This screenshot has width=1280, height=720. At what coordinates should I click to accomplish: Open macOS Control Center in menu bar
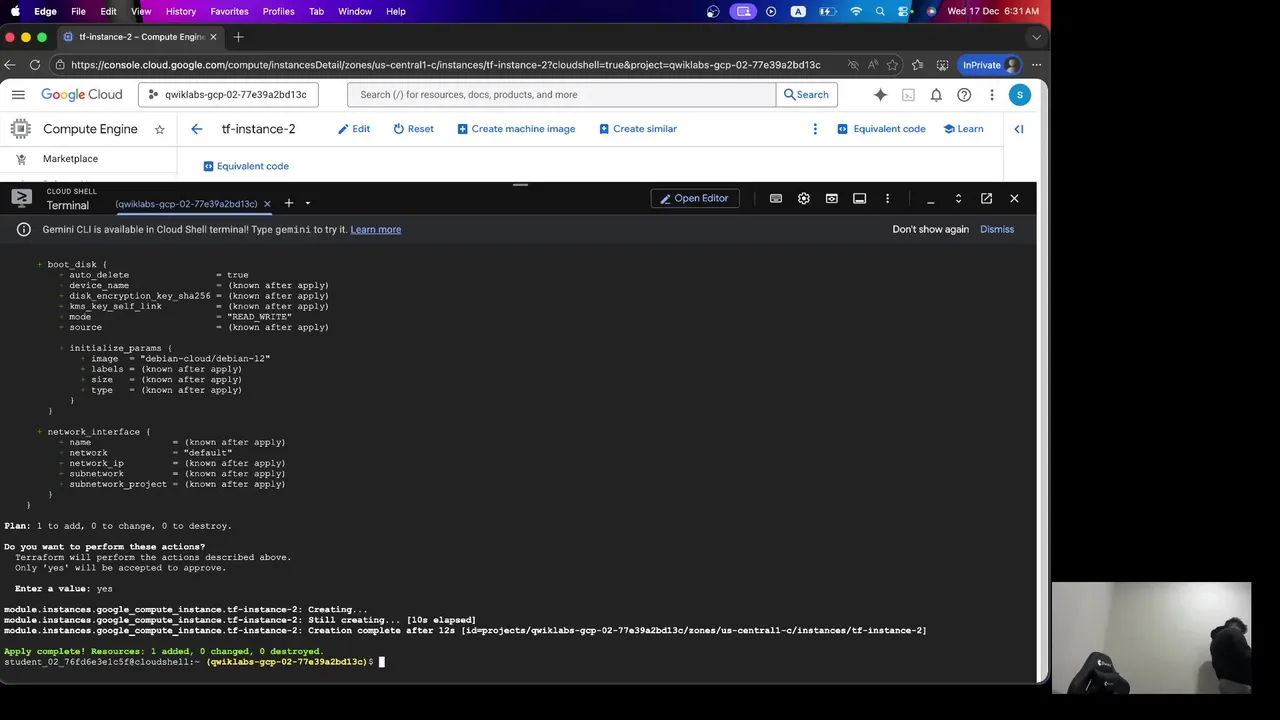(904, 11)
